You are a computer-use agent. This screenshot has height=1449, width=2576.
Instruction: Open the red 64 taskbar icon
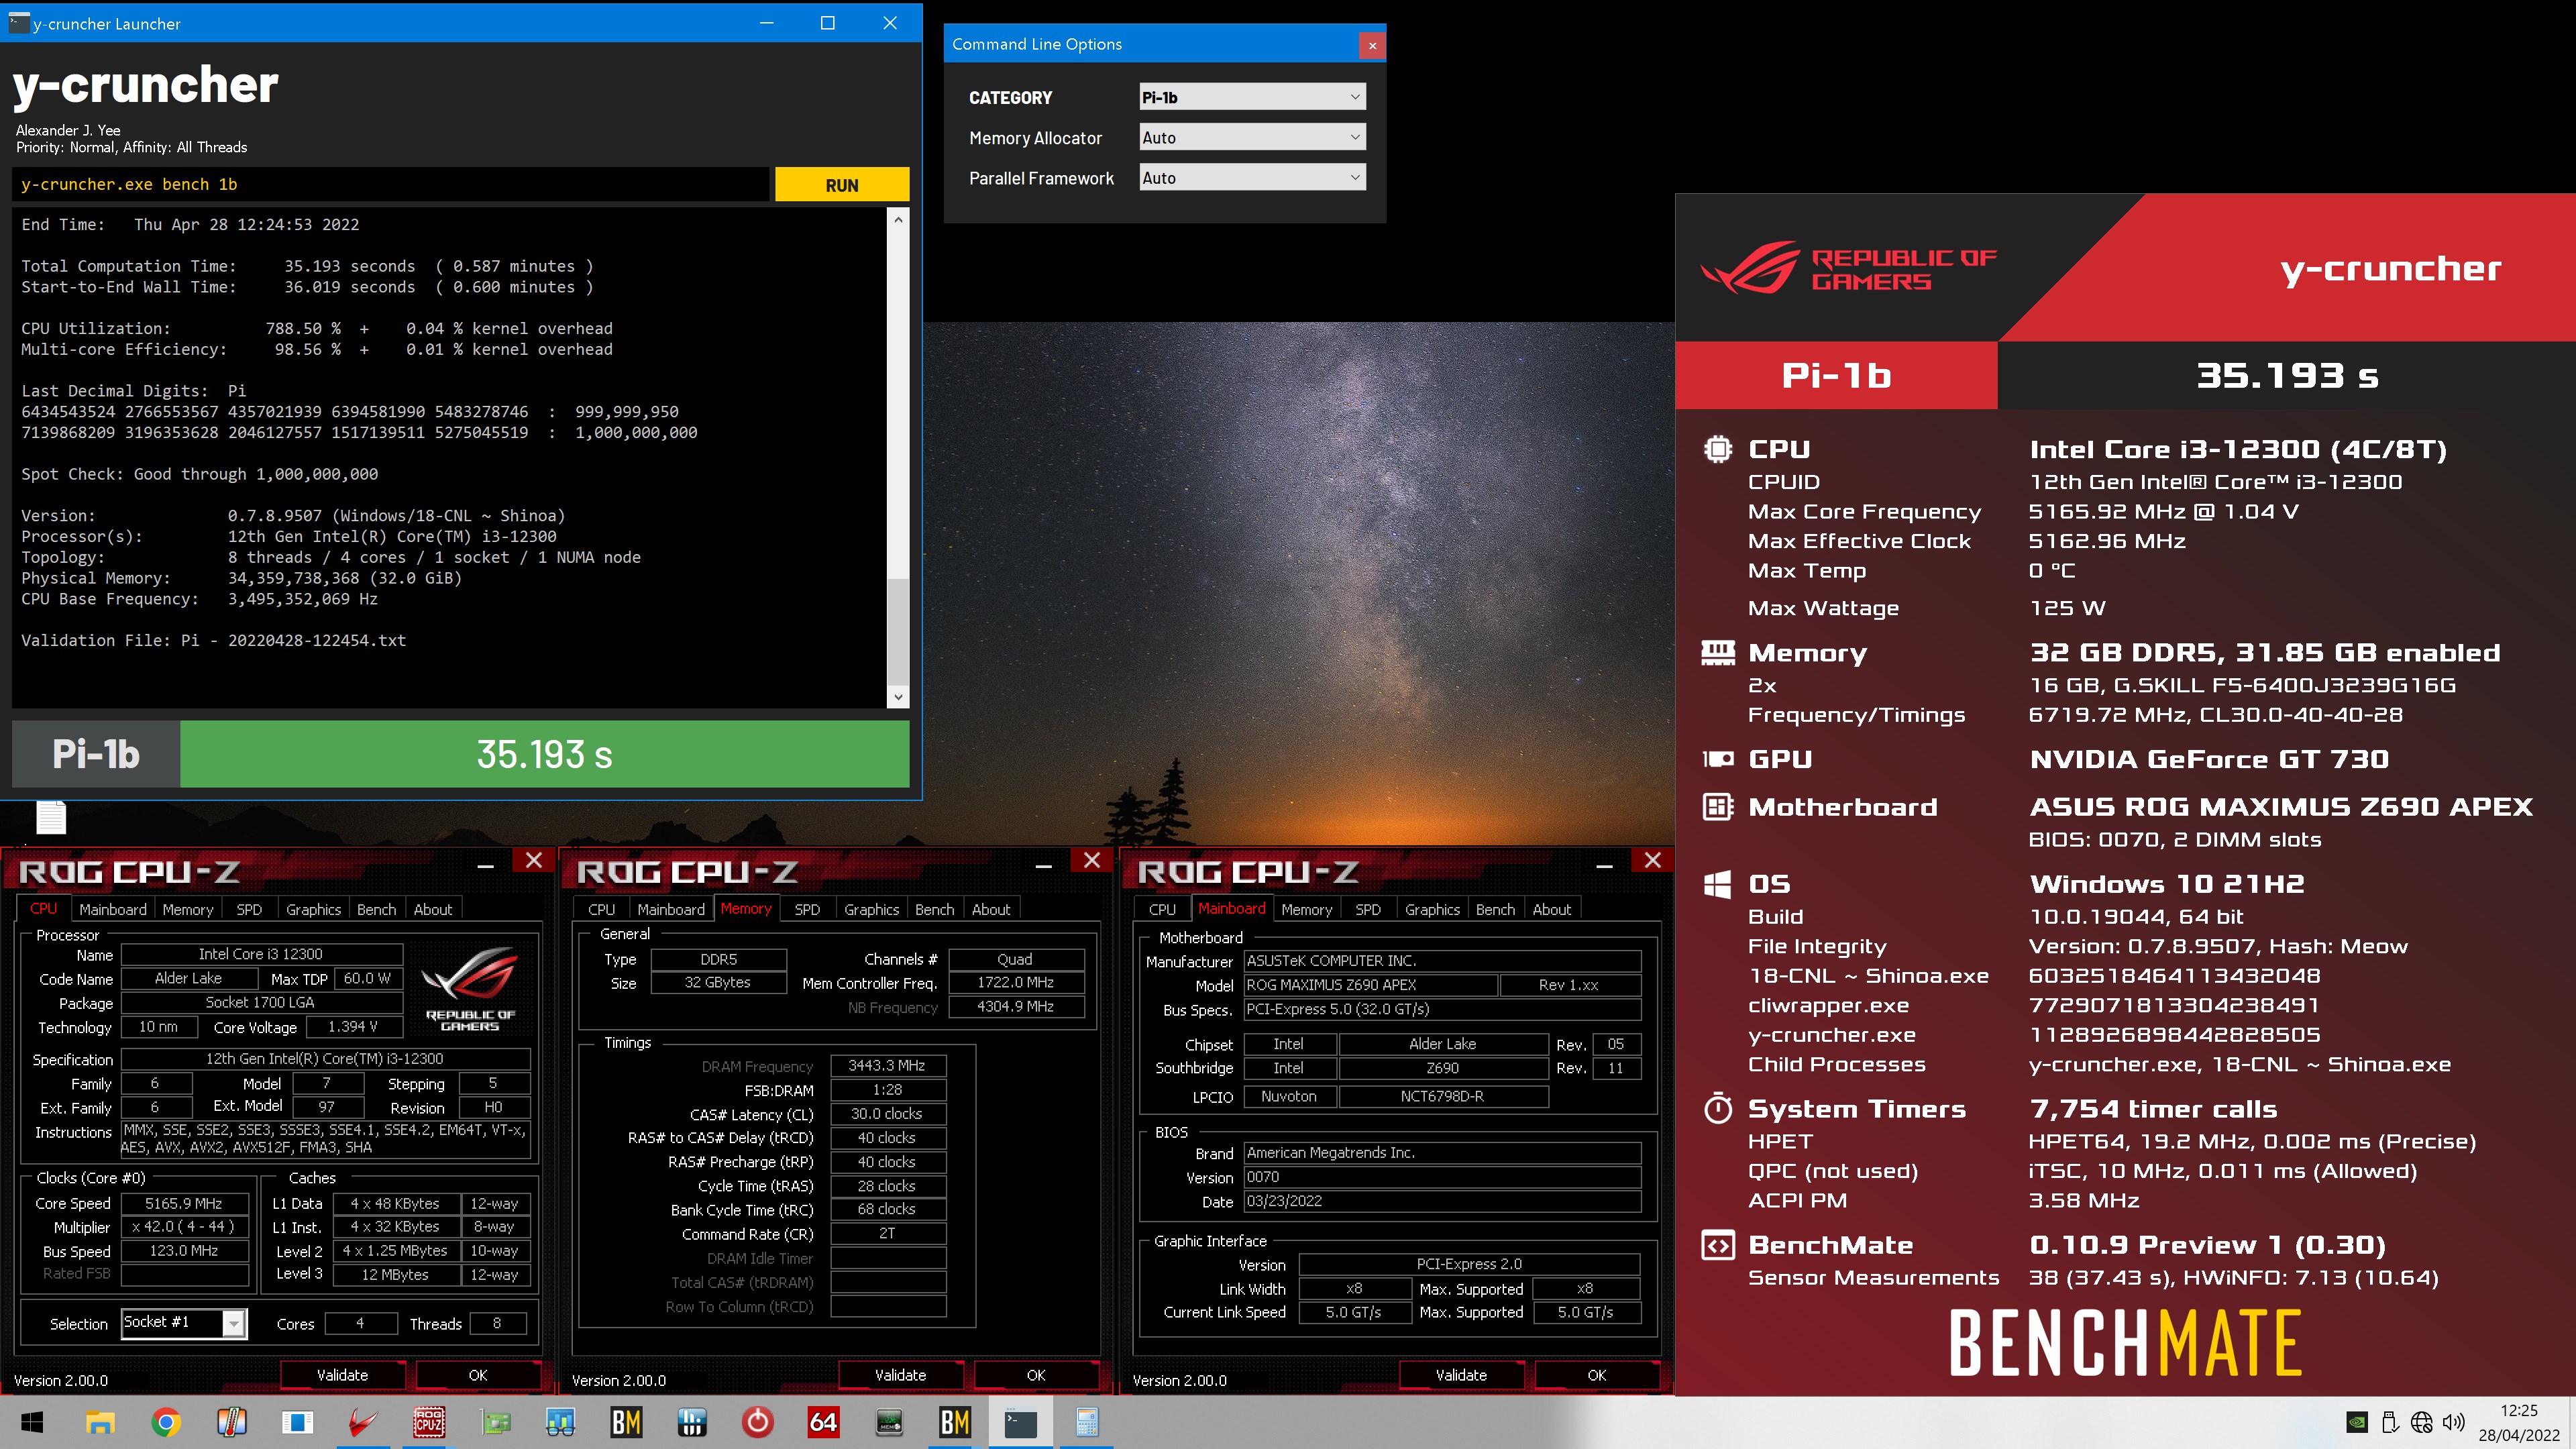(823, 1422)
